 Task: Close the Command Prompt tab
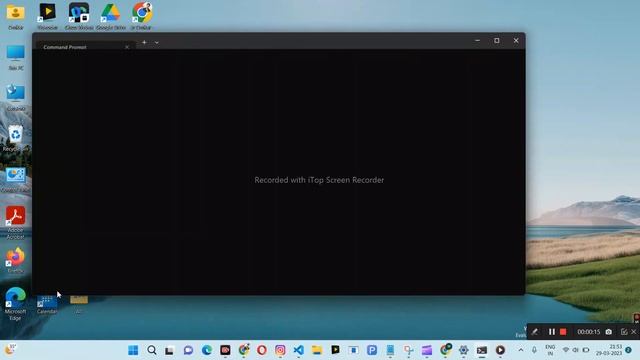point(127,47)
